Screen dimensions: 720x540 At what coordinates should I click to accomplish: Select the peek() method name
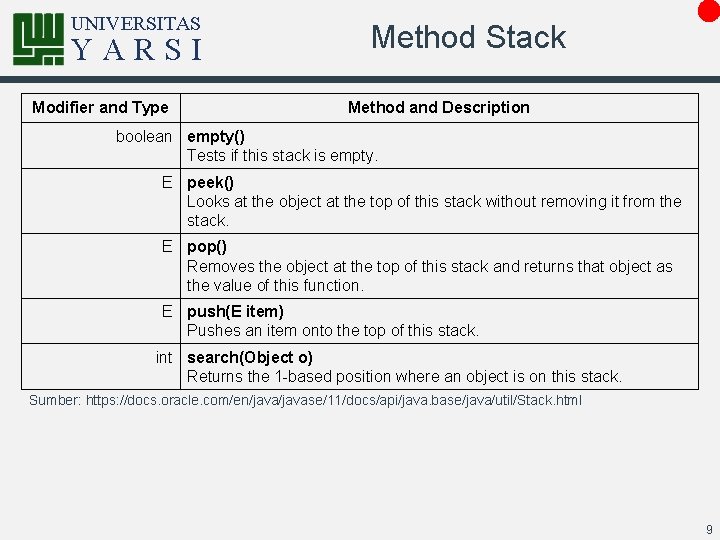(210, 183)
